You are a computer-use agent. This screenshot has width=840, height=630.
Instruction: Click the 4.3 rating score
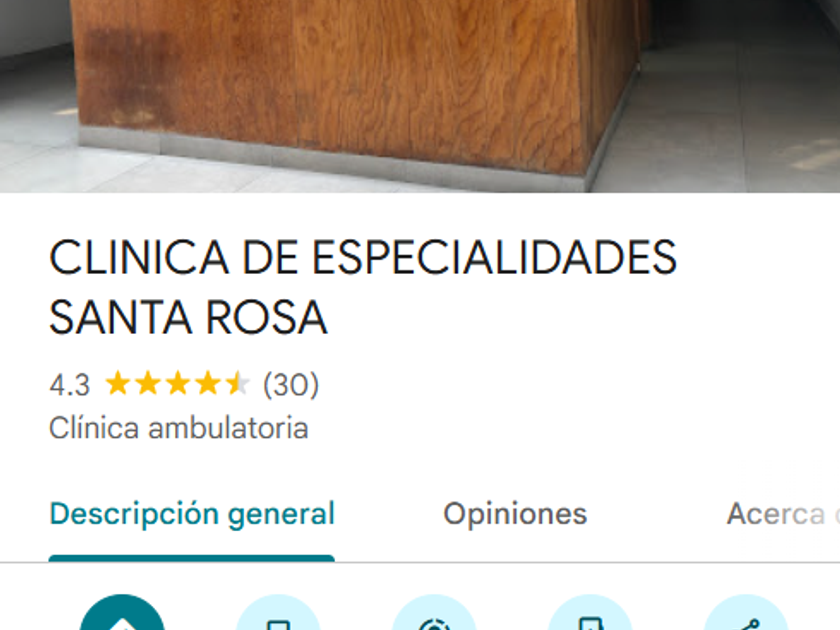point(70,385)
